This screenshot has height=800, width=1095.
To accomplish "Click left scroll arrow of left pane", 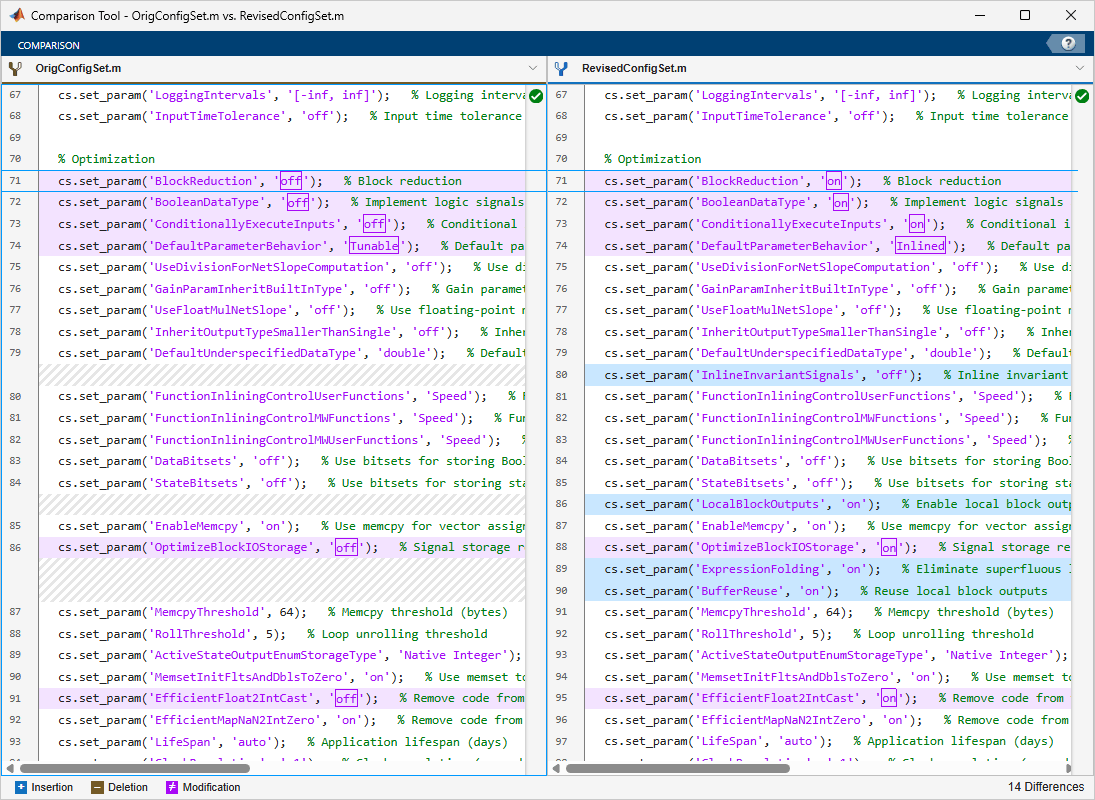I will (x=9, y=769).
